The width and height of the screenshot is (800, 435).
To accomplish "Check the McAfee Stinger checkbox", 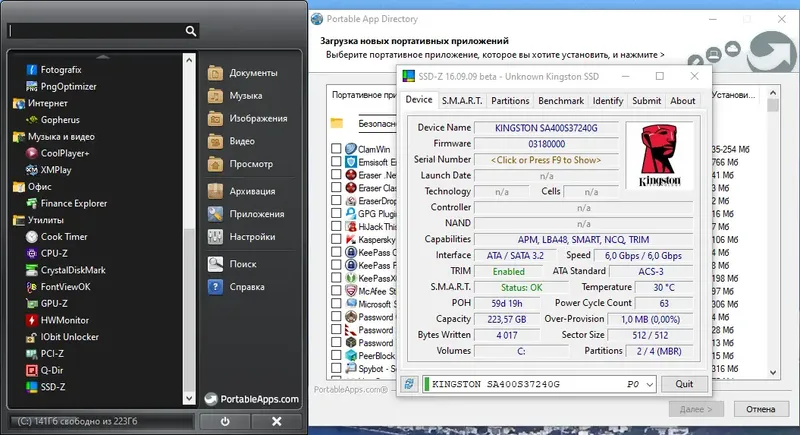I will [336, 291].
